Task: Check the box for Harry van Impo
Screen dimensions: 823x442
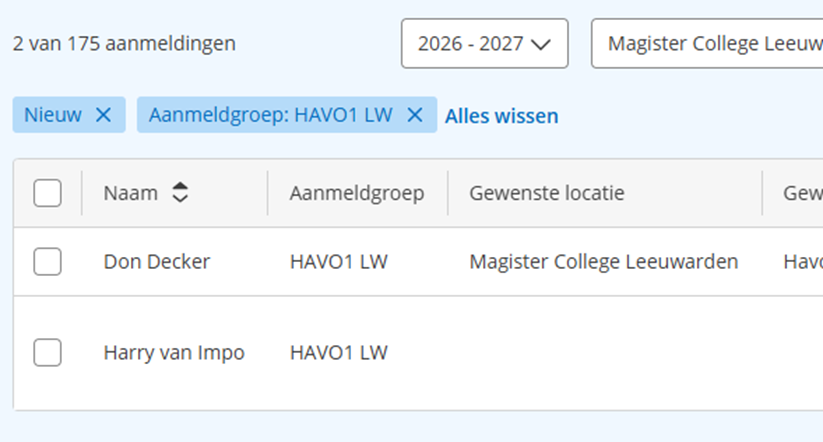Action: click(47, 352)
